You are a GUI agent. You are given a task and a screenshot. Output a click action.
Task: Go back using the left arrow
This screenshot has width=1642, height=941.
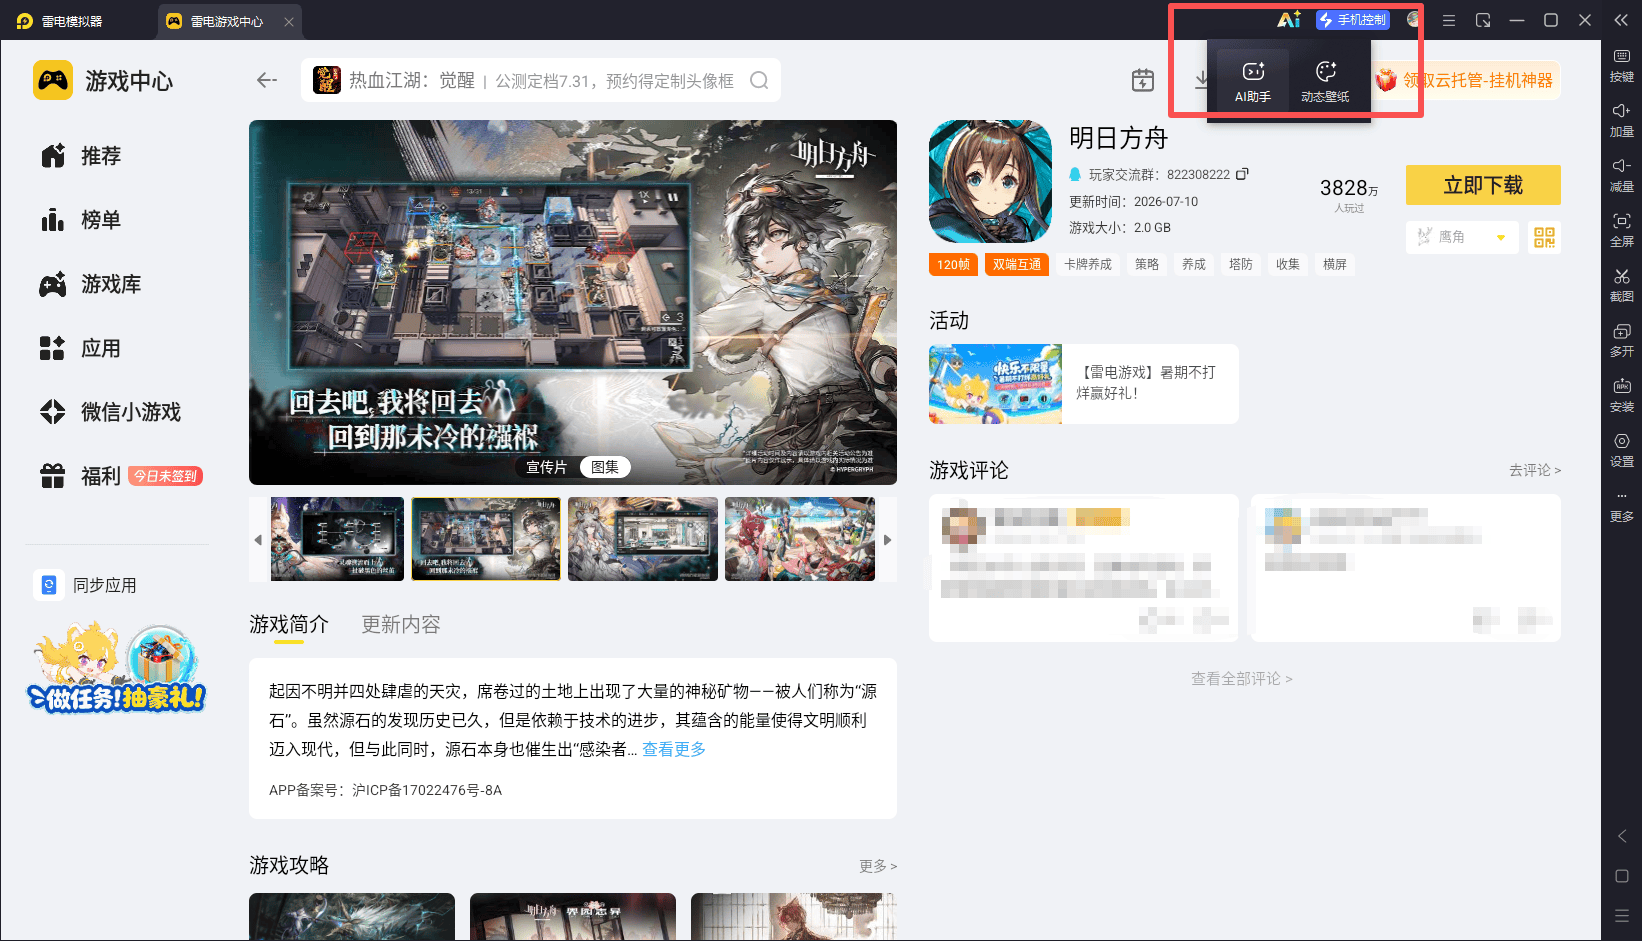pyautogui.click(x=267, y=80)
